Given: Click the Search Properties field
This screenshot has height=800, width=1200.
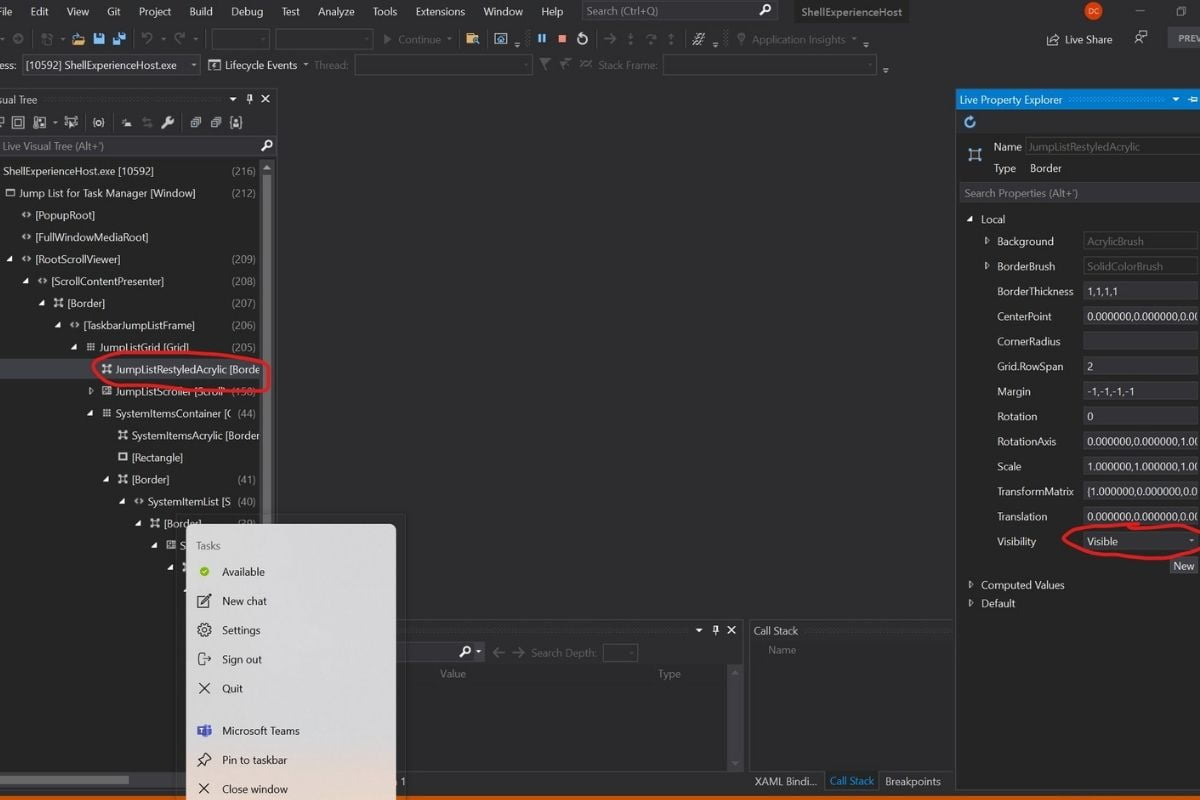Looking at the screenshot, I should pyautogui.click(x=1078, y=193).
